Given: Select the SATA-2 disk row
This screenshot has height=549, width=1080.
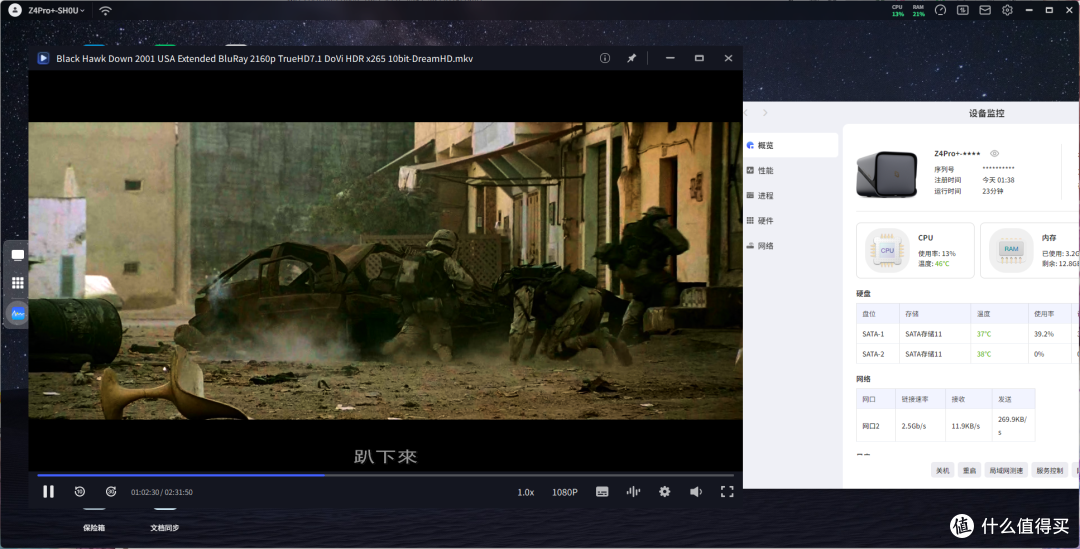Looking at the screenshot, I should (x=968, y=354).
